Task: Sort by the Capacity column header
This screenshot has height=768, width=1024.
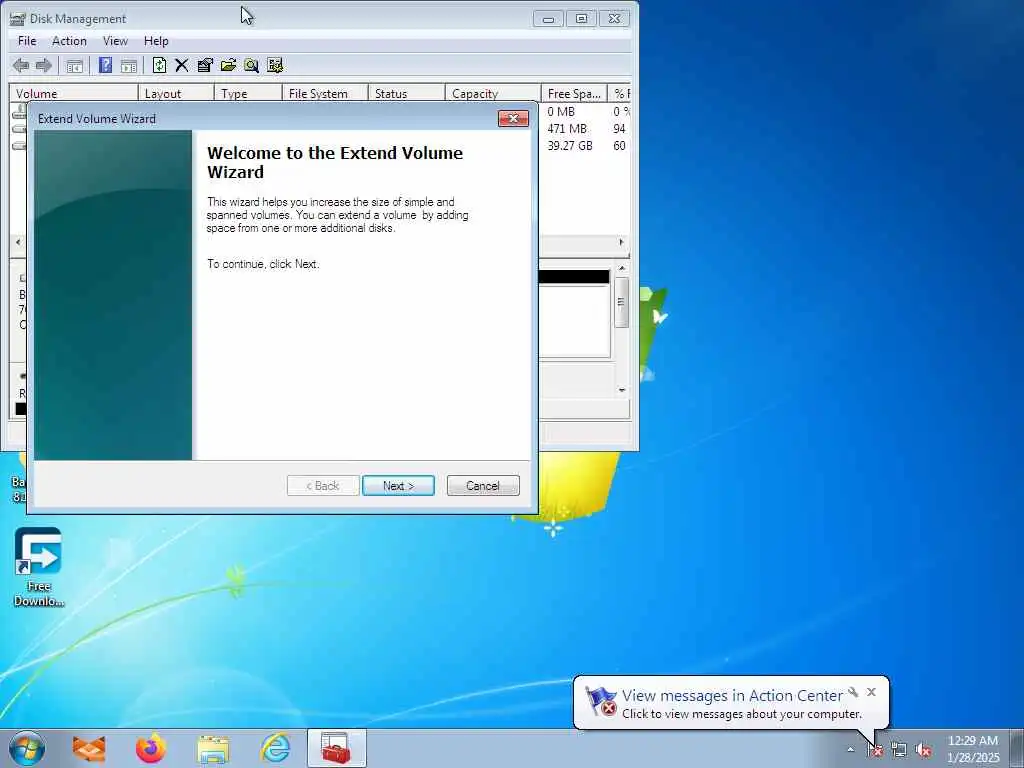Action: pos(493,94)
